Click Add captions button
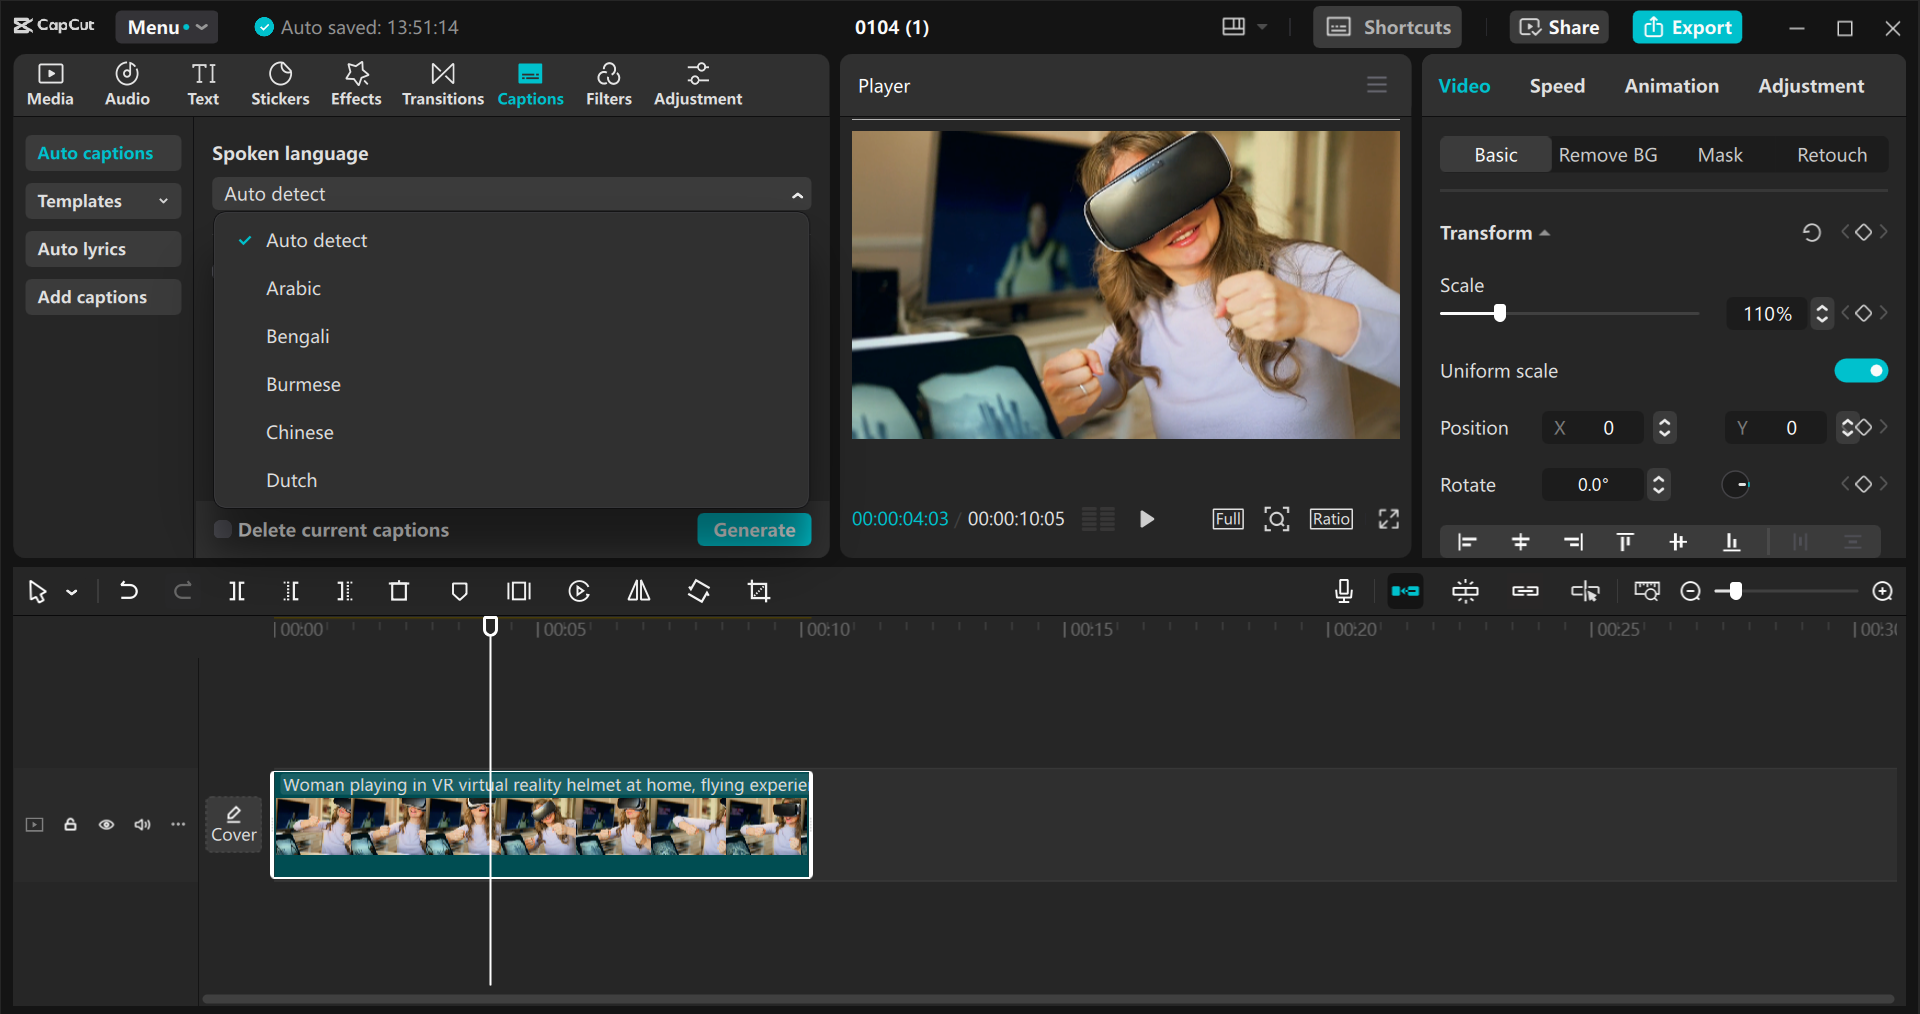The height and width of the screenshot is (1014, 1920). [x=102, y=297]
